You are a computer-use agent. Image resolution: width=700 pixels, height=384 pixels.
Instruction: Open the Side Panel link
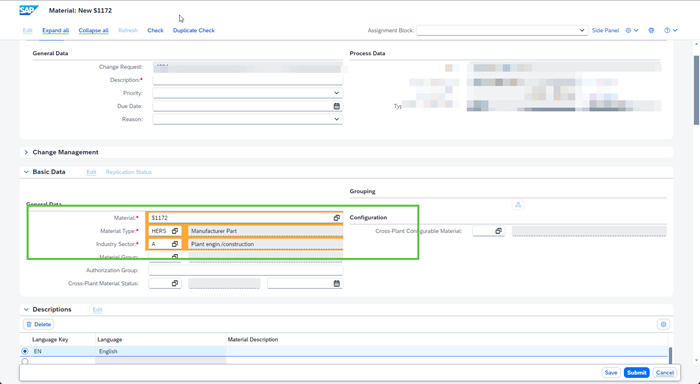605,30
